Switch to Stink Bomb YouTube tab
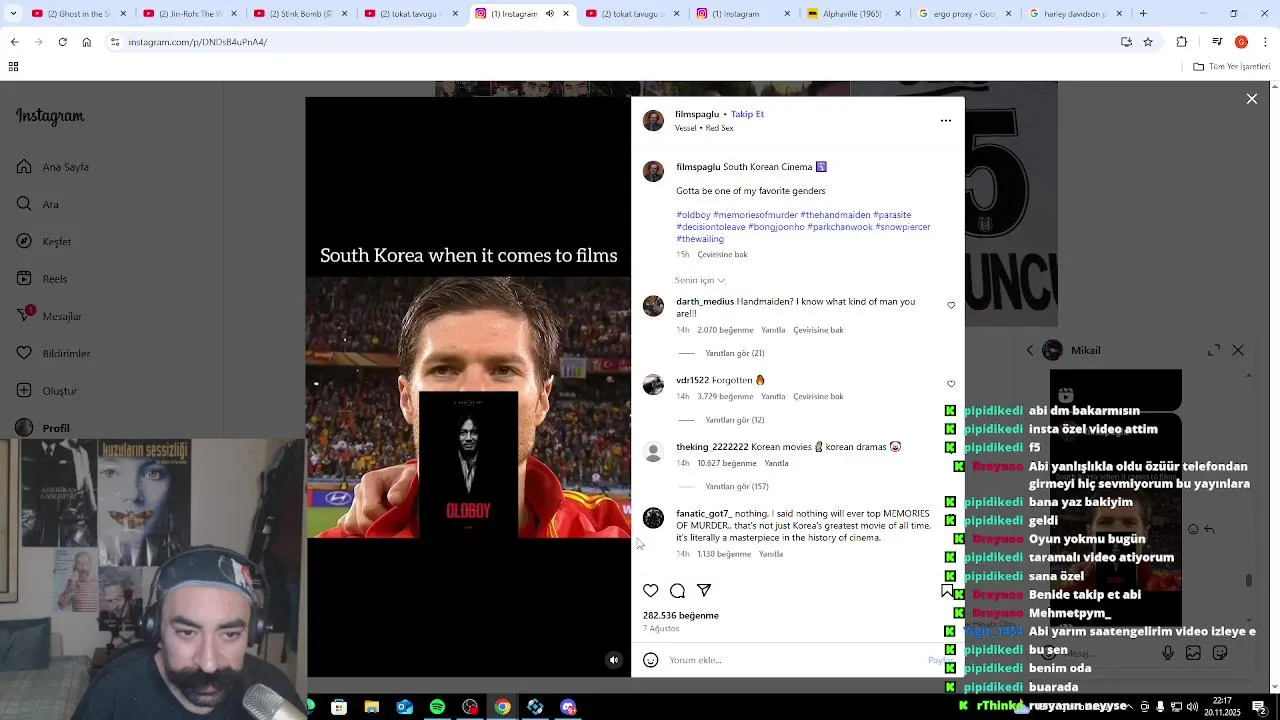 tap(300, 14)
